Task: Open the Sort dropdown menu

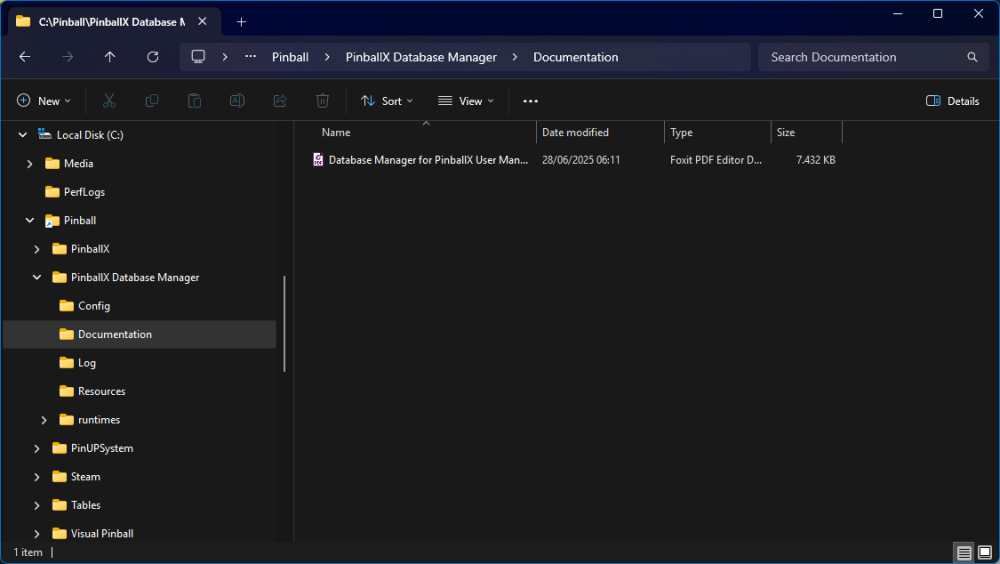Action: tap(386, 101)
